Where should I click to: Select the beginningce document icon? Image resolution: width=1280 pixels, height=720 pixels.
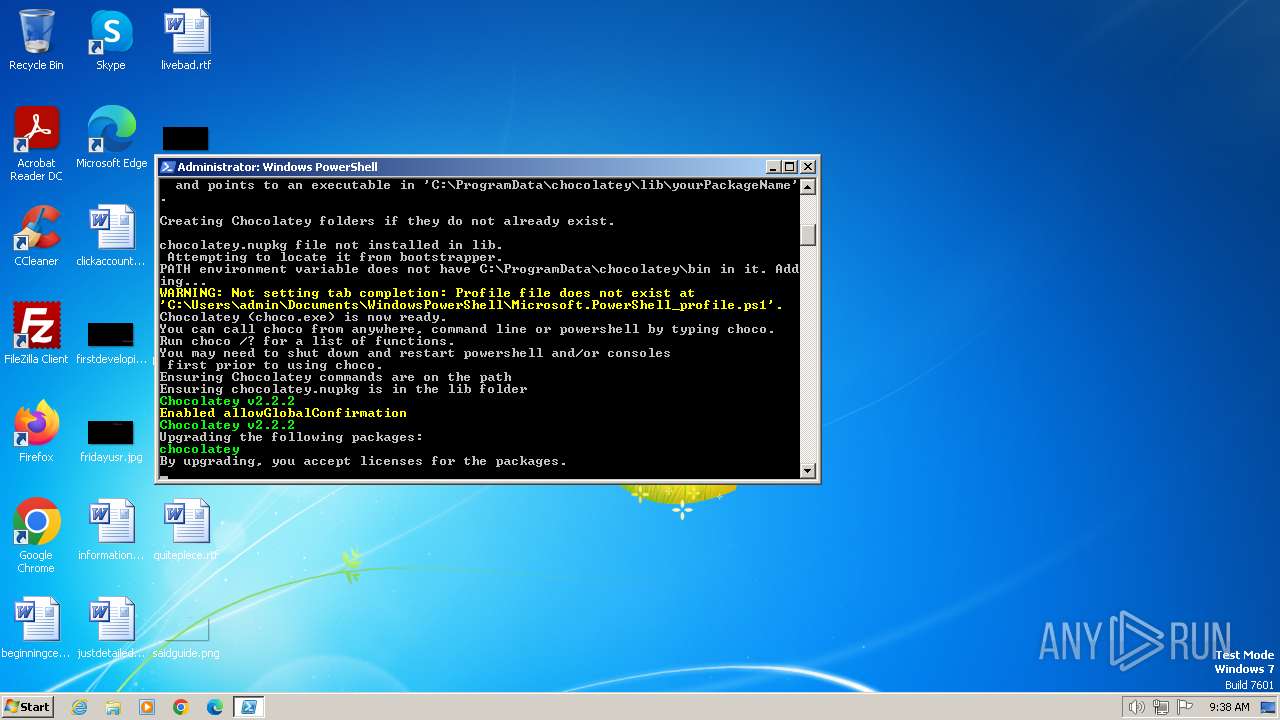point(36,628)
